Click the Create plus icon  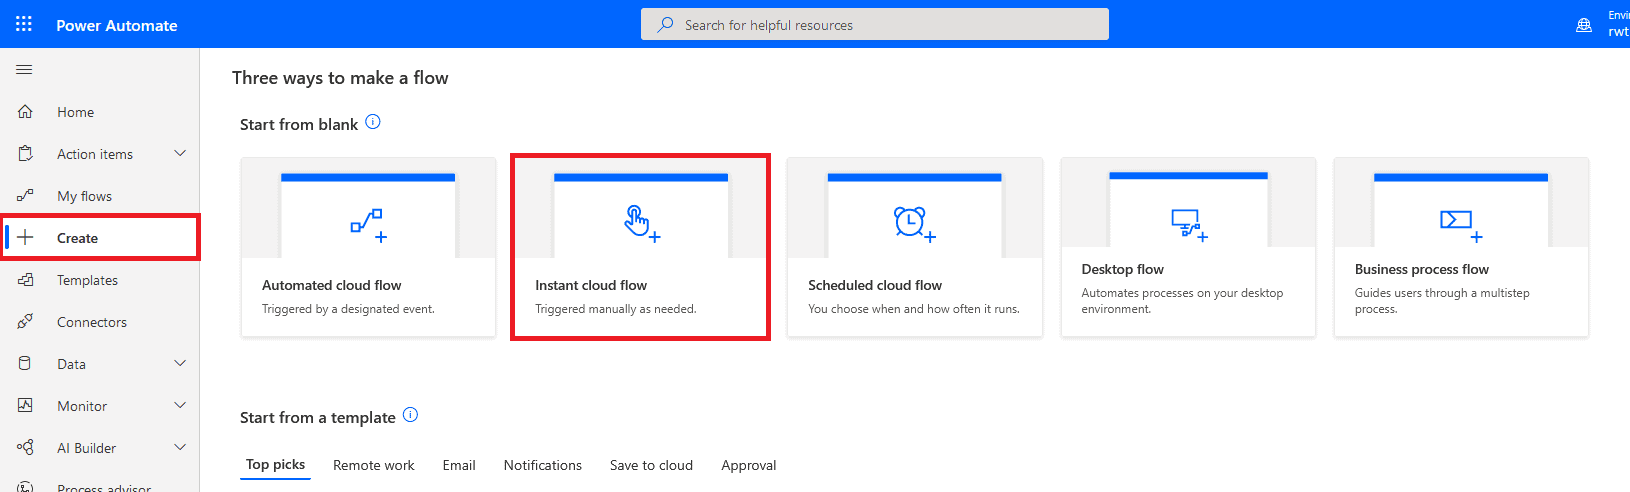(x=25, y=238)
